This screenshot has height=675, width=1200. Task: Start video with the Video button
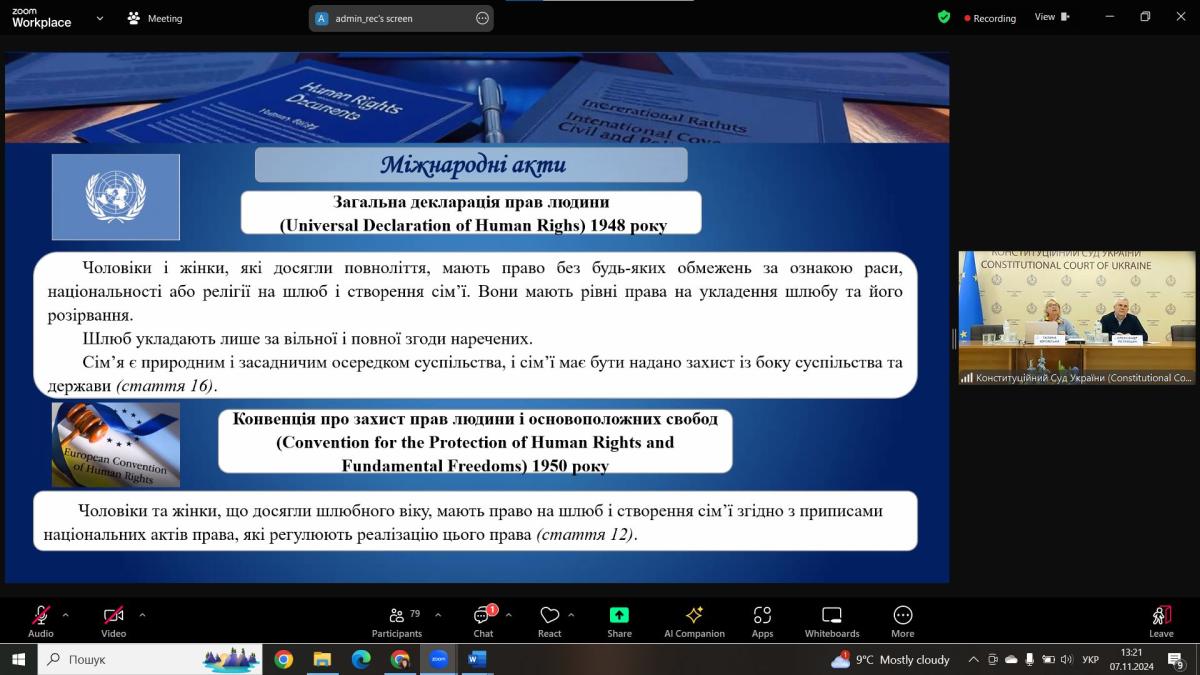coord(114,620)
